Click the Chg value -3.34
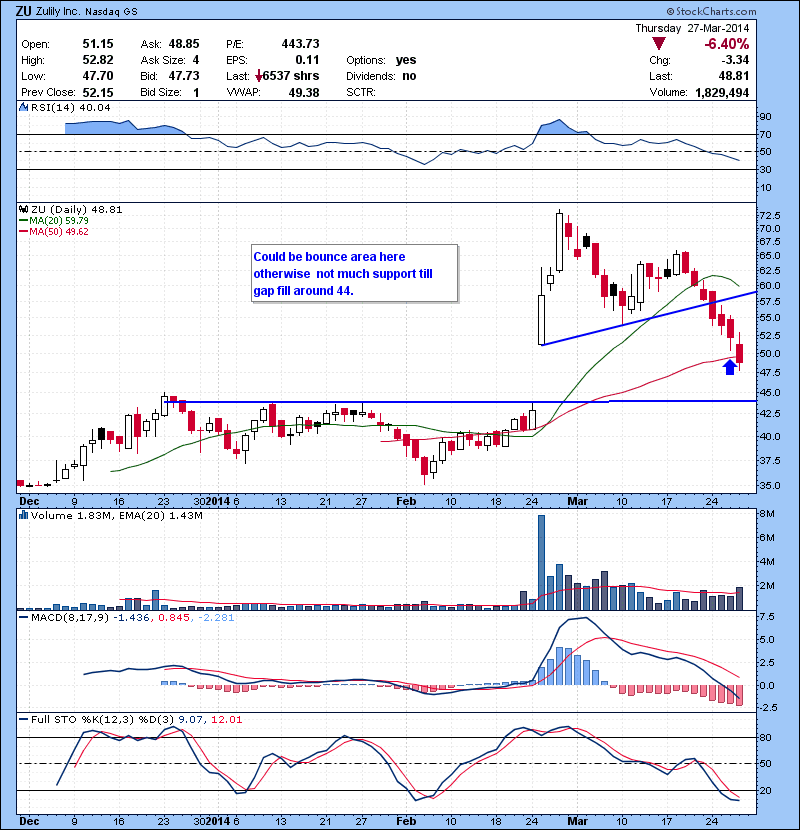800x830 pixels. [735, 59]
